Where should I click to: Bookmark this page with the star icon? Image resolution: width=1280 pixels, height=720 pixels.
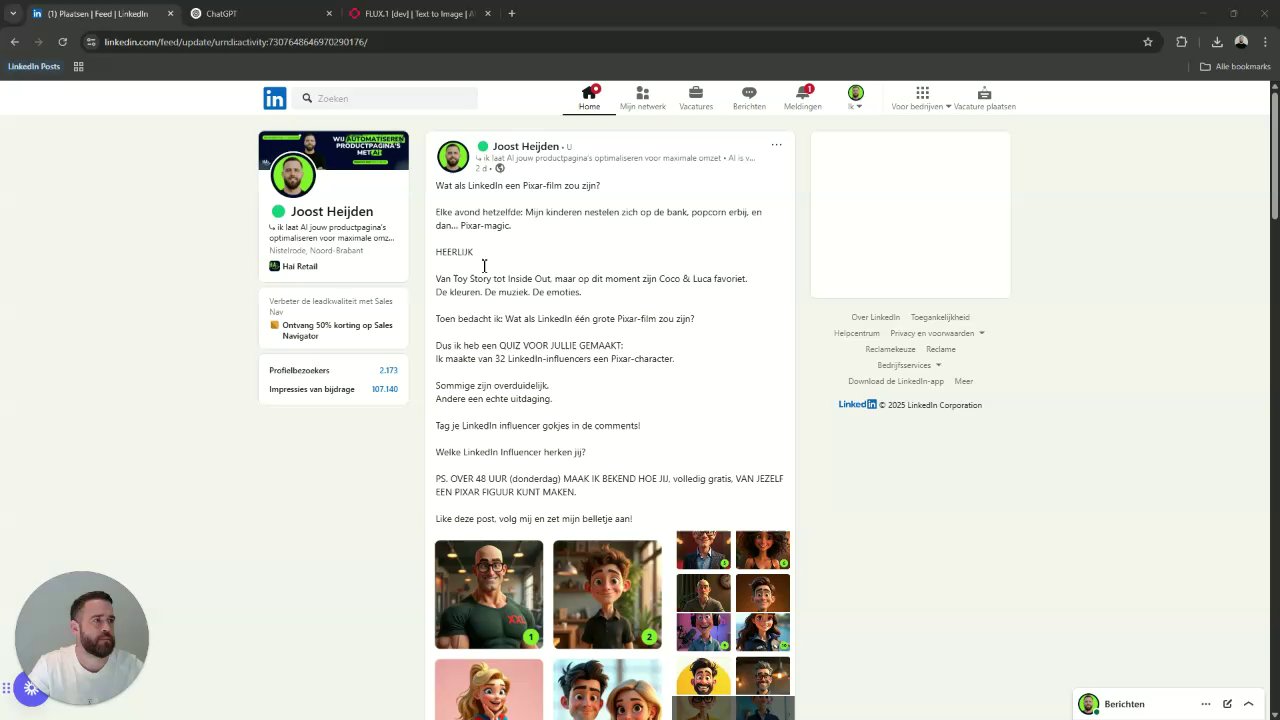pos(1148,42)
